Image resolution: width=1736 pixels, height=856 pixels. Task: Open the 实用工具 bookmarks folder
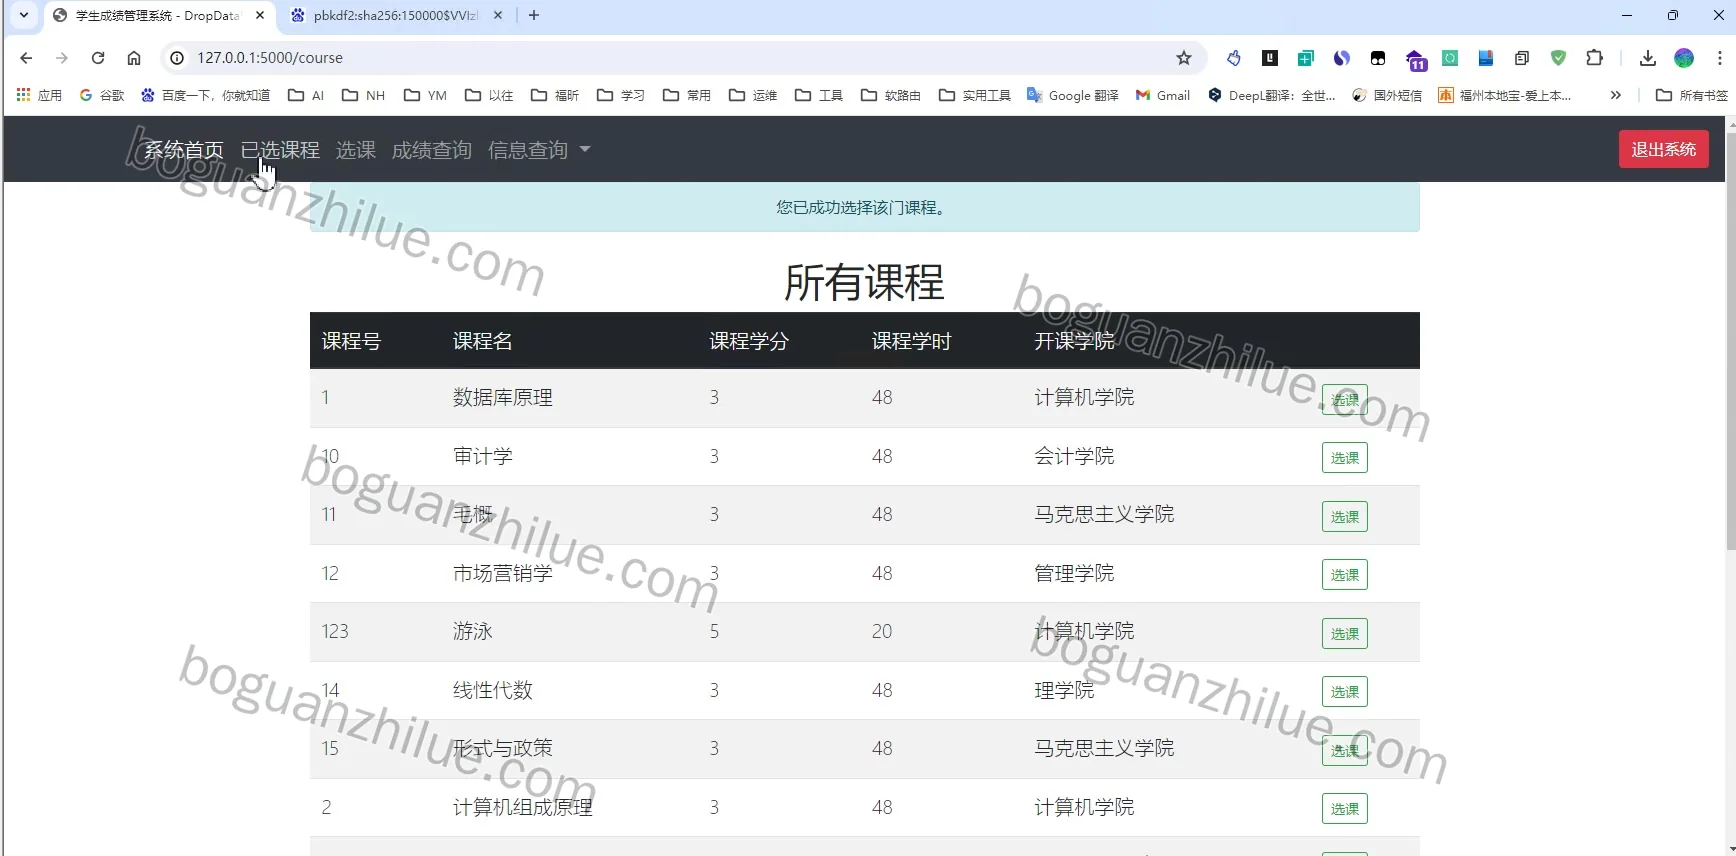click(x=975, y=95)
